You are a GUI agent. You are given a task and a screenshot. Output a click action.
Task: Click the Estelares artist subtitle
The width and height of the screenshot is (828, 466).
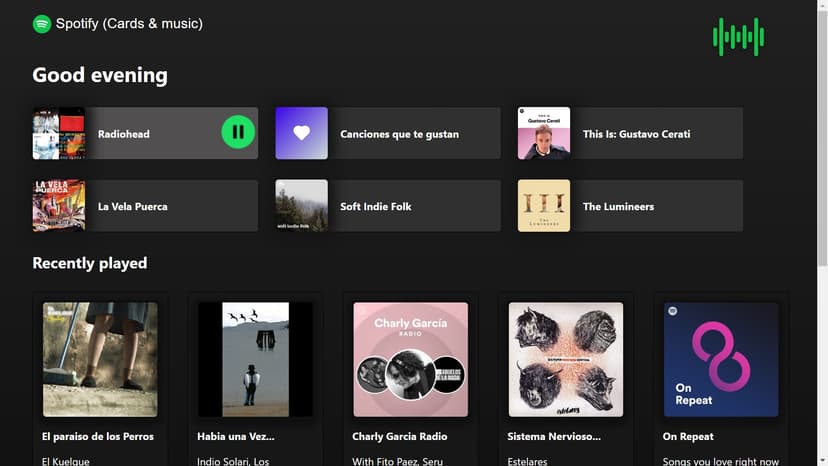point(527,461)
